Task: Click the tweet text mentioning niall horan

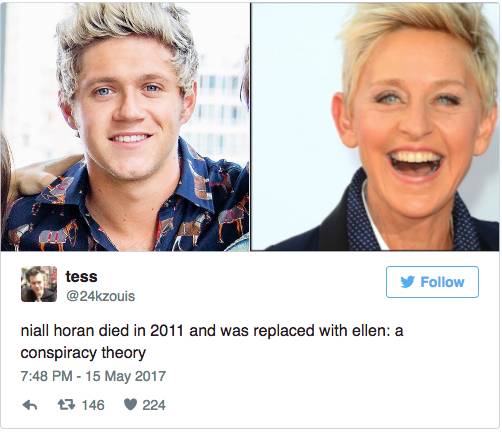Action: click(212, 342)
